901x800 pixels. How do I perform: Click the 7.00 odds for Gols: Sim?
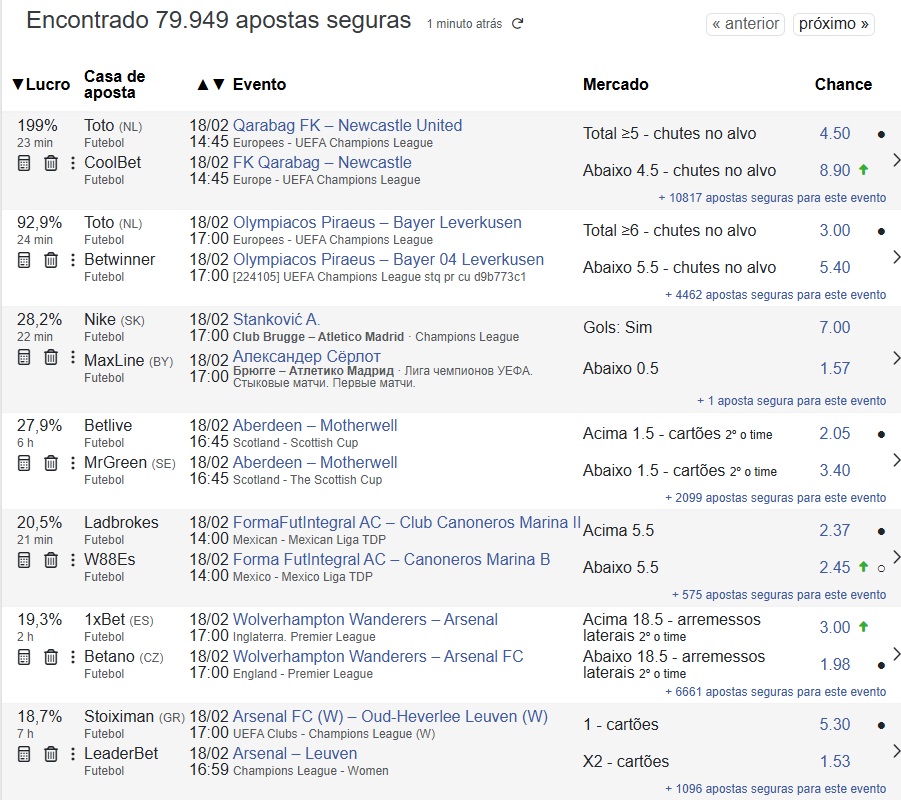[834, 328]
